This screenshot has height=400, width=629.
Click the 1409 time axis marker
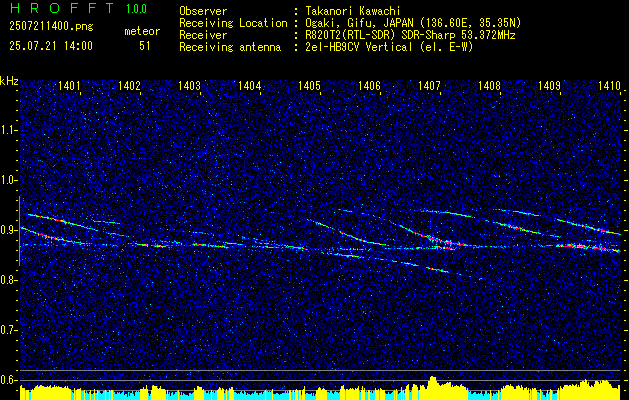pyautogui.click(x=549, y=85)
